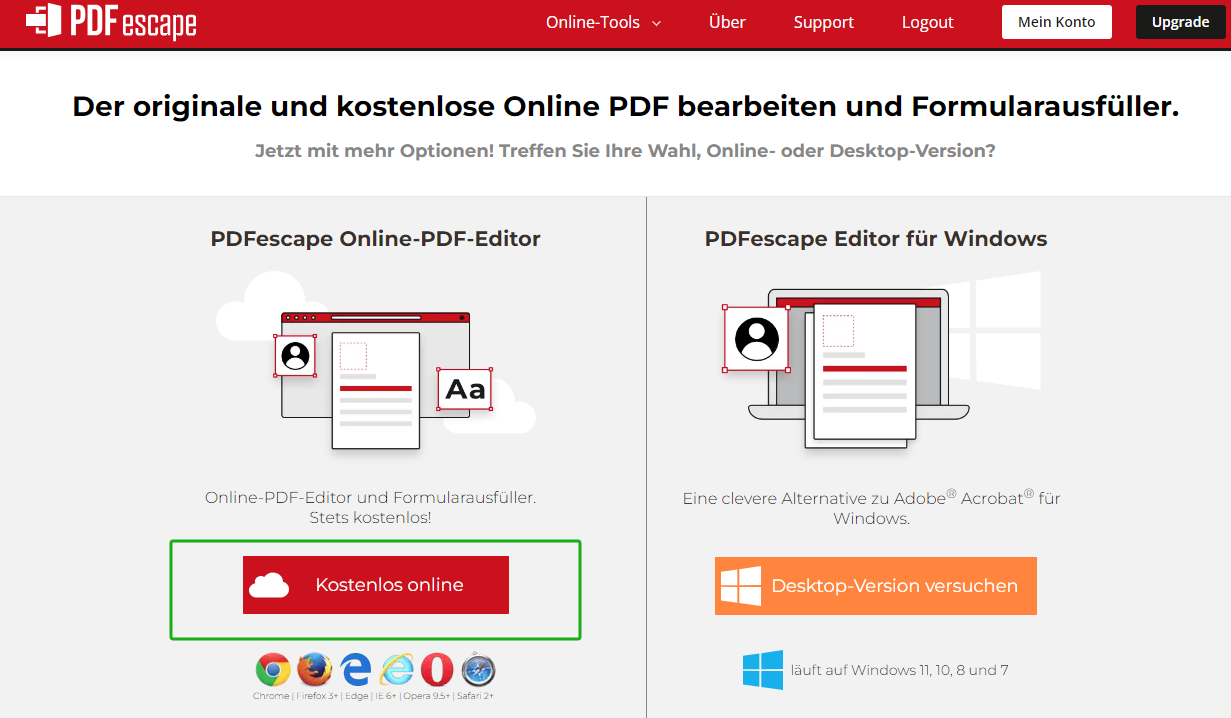
Task: Open the Support menu item
Action: tap(823, 22)
